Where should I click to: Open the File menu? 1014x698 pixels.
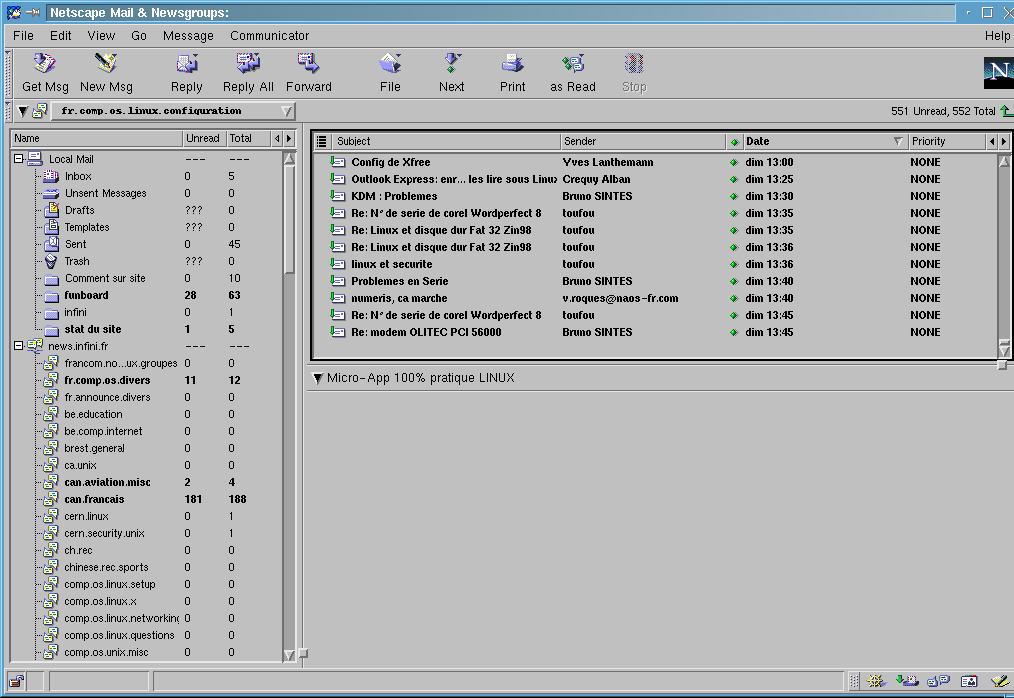pyautogui.click(x=23, y=36)
